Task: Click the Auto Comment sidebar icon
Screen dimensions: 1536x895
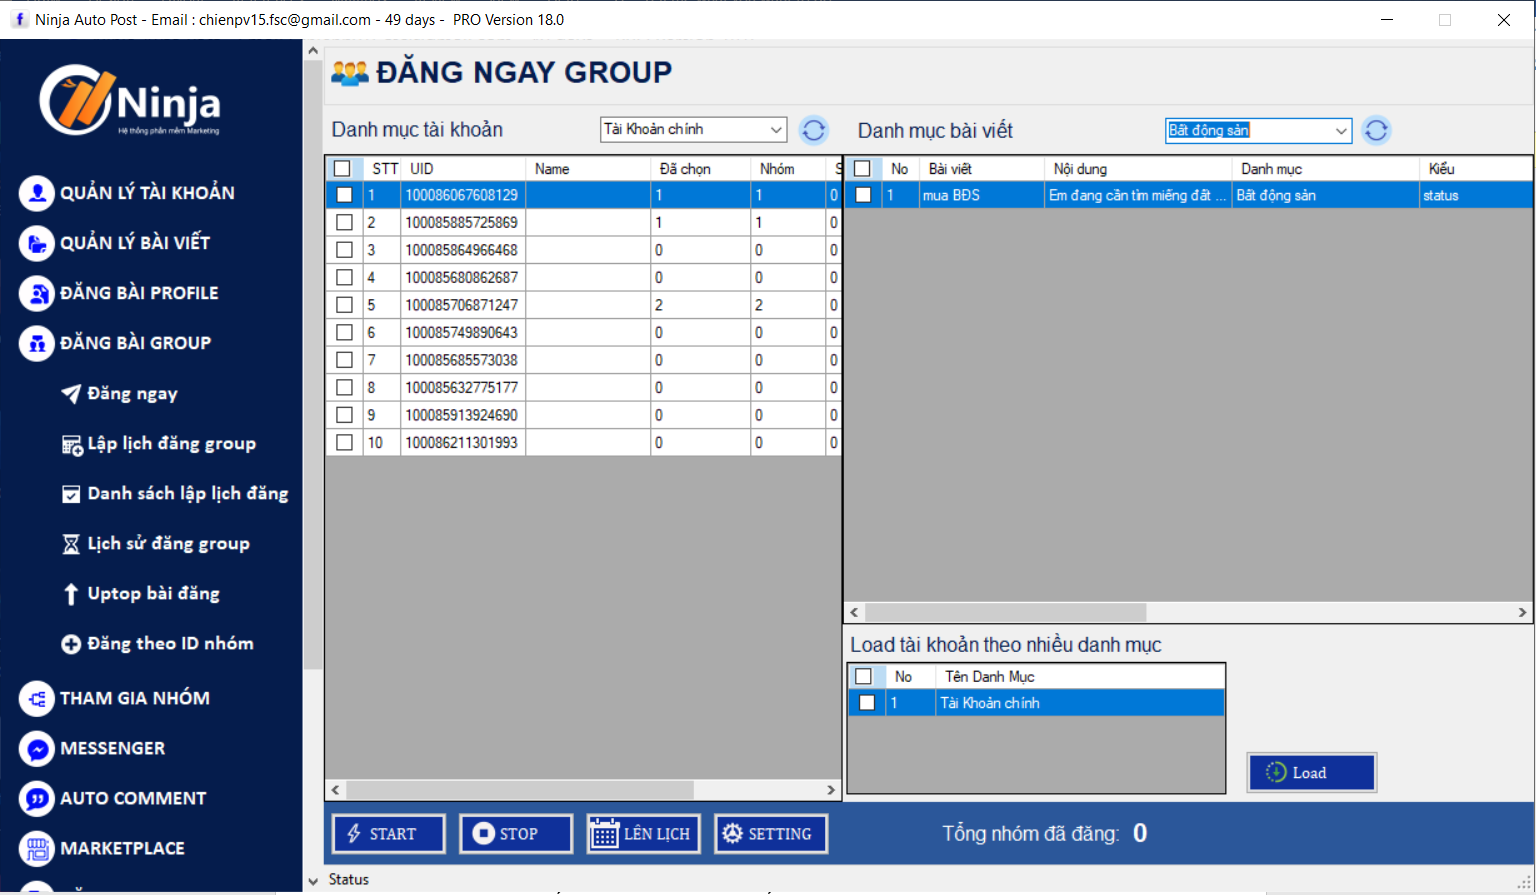Action: pyautogui.click(x=37, y=798)
